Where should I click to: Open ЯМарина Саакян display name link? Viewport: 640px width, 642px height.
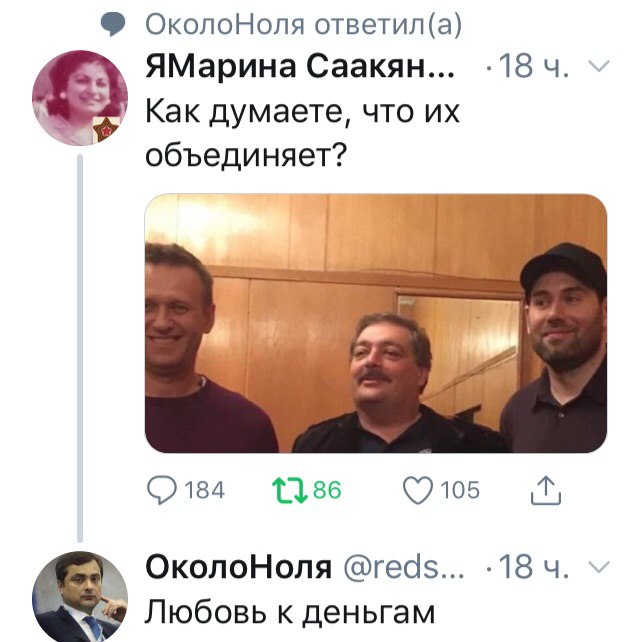click(x=300, y=66)
